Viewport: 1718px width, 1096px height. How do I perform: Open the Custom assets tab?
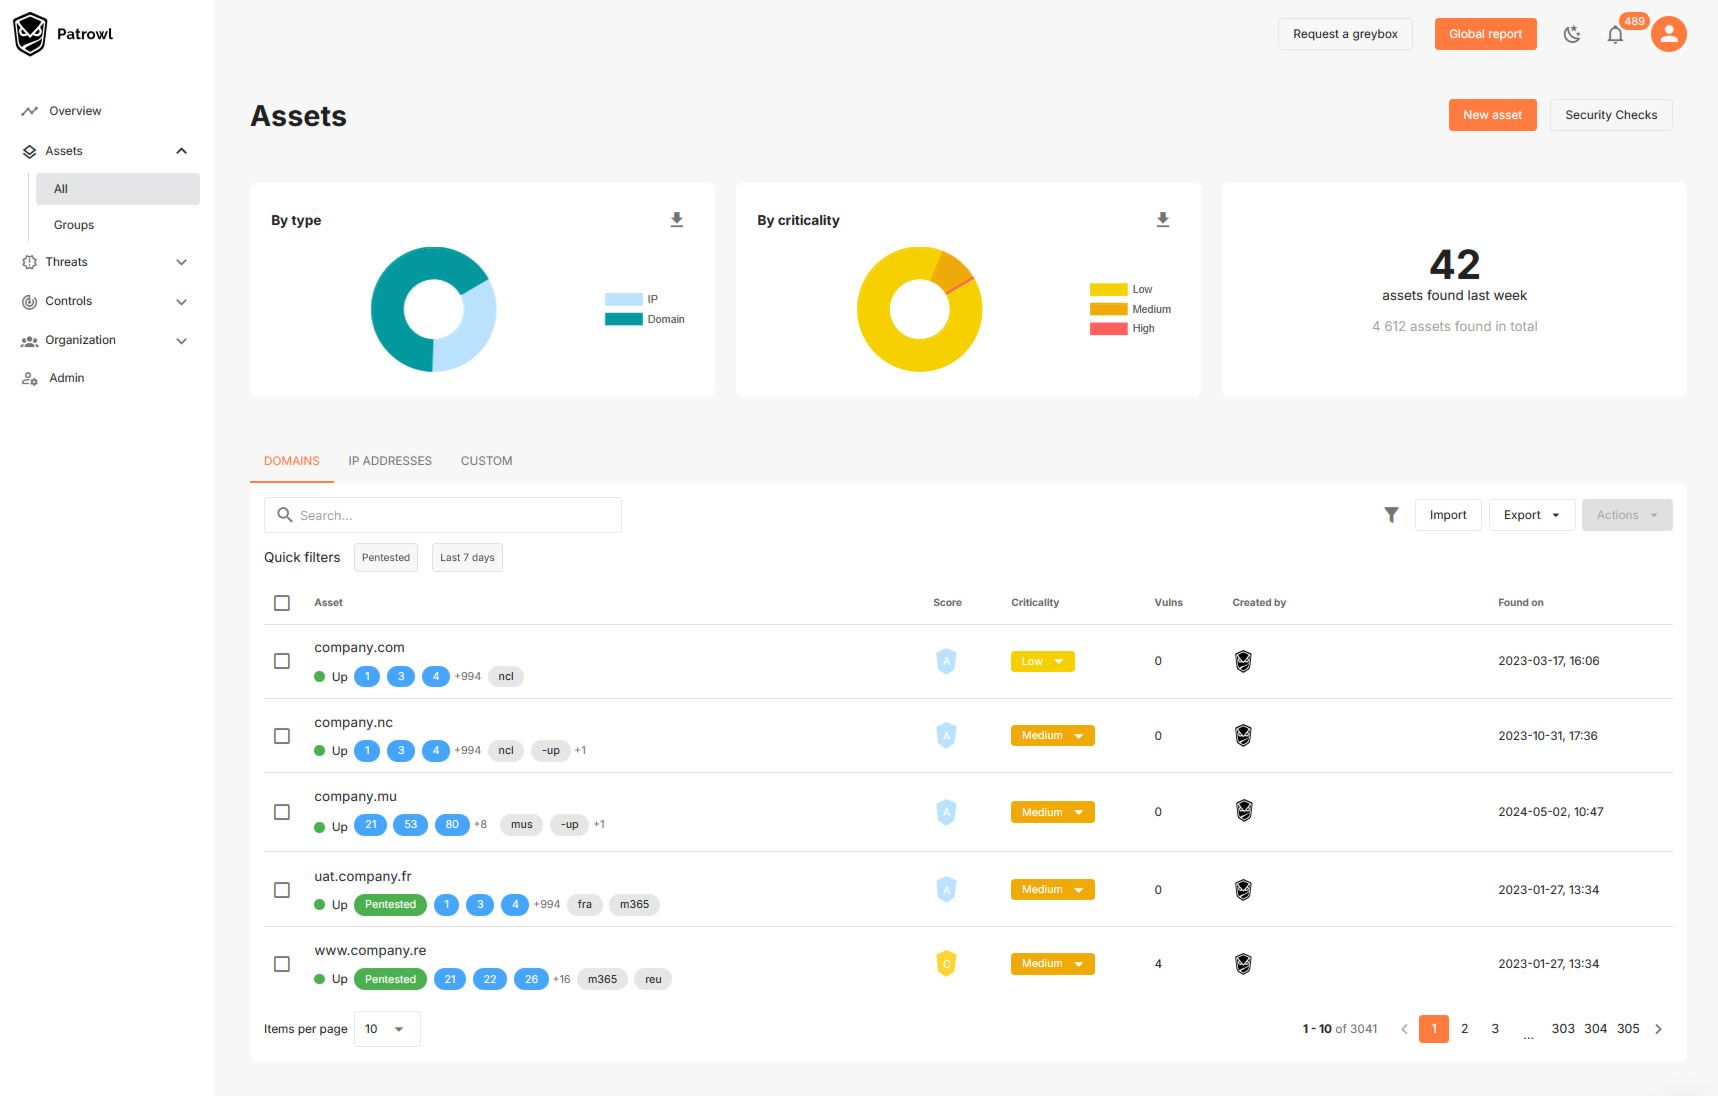(x=486, y=461)
